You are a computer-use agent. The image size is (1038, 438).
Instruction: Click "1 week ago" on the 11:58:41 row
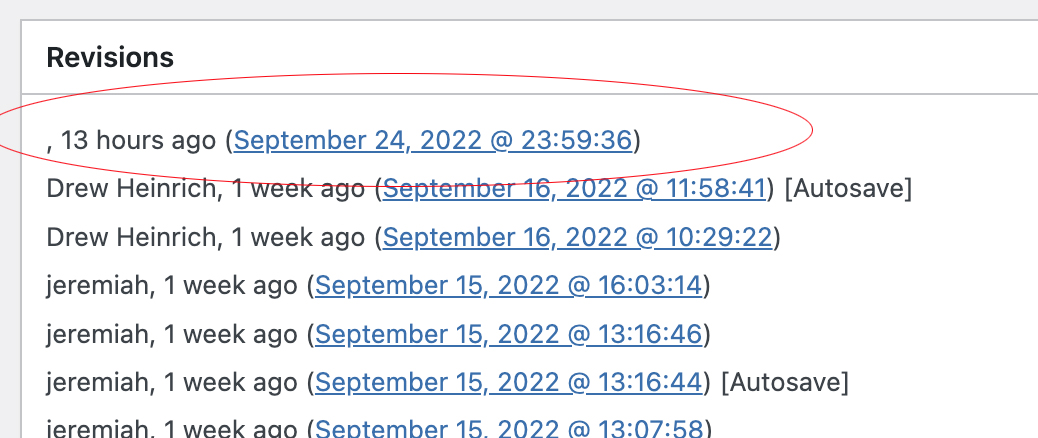click(x=297, y=188)
